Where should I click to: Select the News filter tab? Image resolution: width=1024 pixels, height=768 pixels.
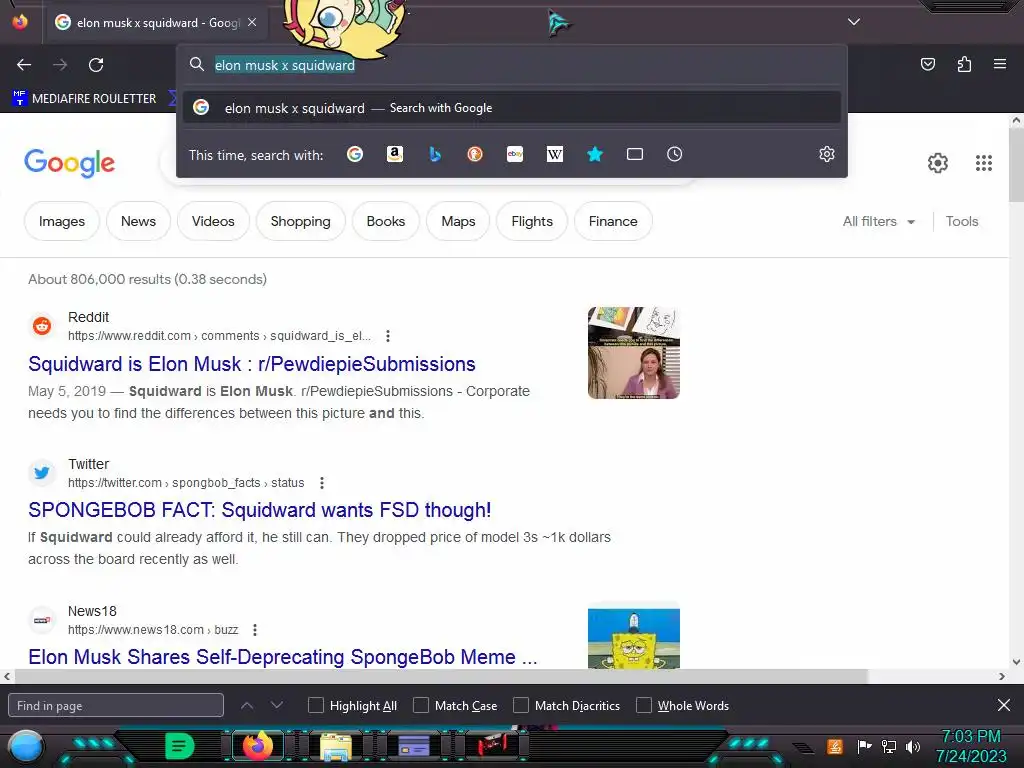pos(138,221)
